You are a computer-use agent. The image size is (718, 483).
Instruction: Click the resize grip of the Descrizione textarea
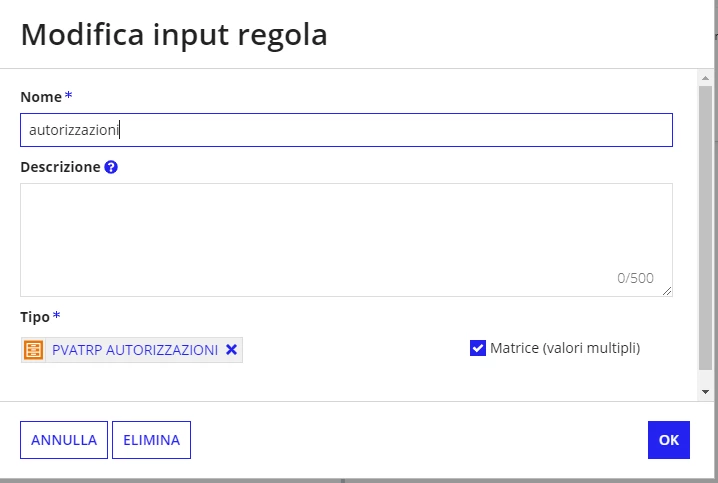click(667, 291)
